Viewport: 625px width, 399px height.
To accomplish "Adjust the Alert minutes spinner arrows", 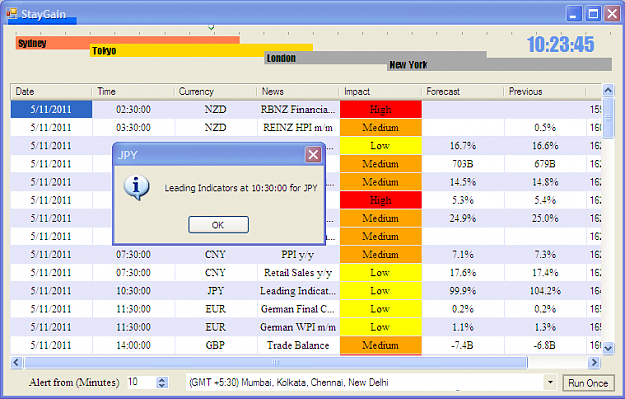I will [162, 383].
